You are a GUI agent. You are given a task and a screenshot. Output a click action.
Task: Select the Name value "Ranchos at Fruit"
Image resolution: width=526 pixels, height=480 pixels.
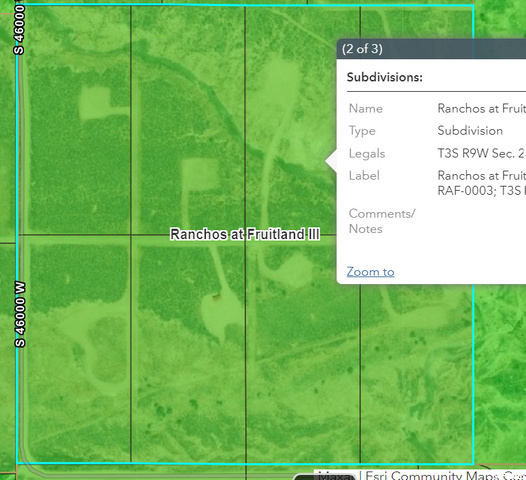point(481,108)
